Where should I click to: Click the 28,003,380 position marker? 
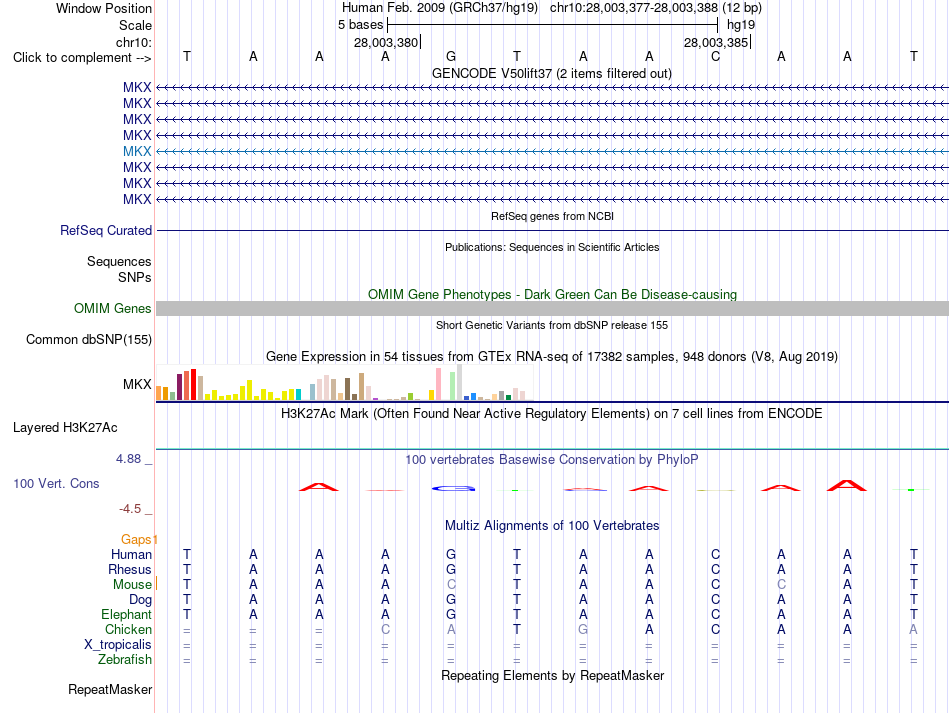387,42
